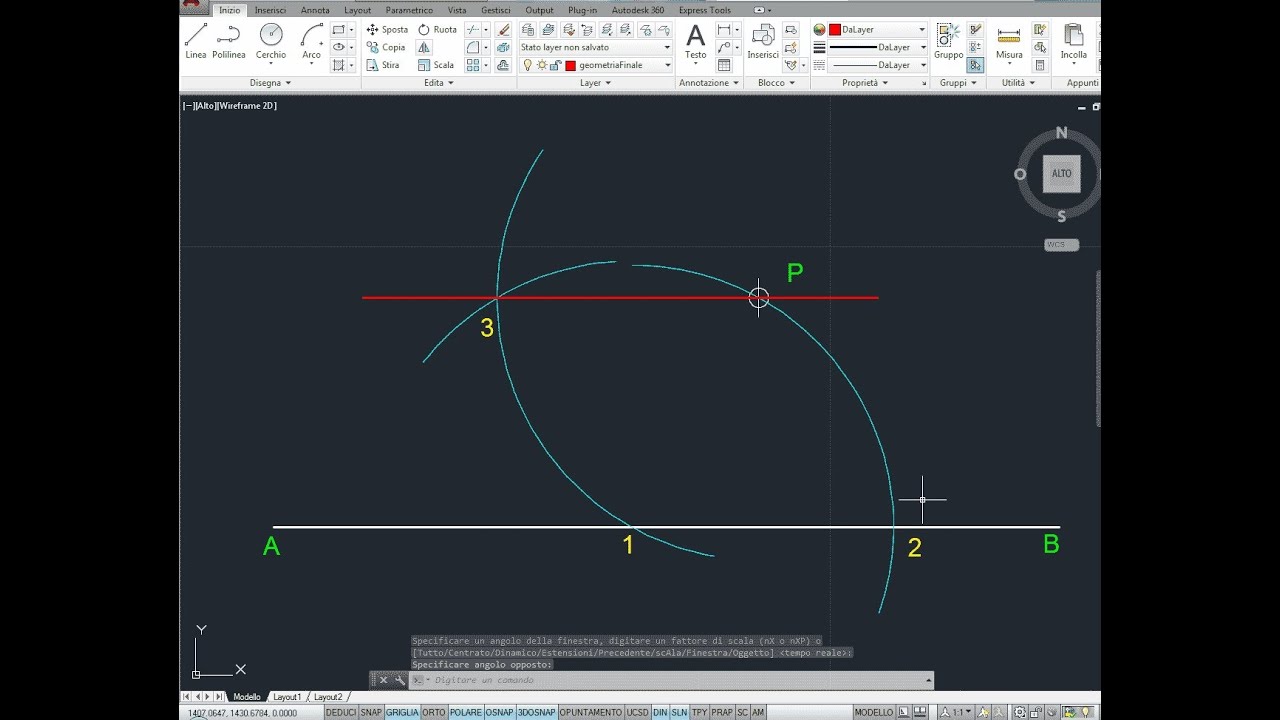Activate the Stira stretch tool

[383, 65]
